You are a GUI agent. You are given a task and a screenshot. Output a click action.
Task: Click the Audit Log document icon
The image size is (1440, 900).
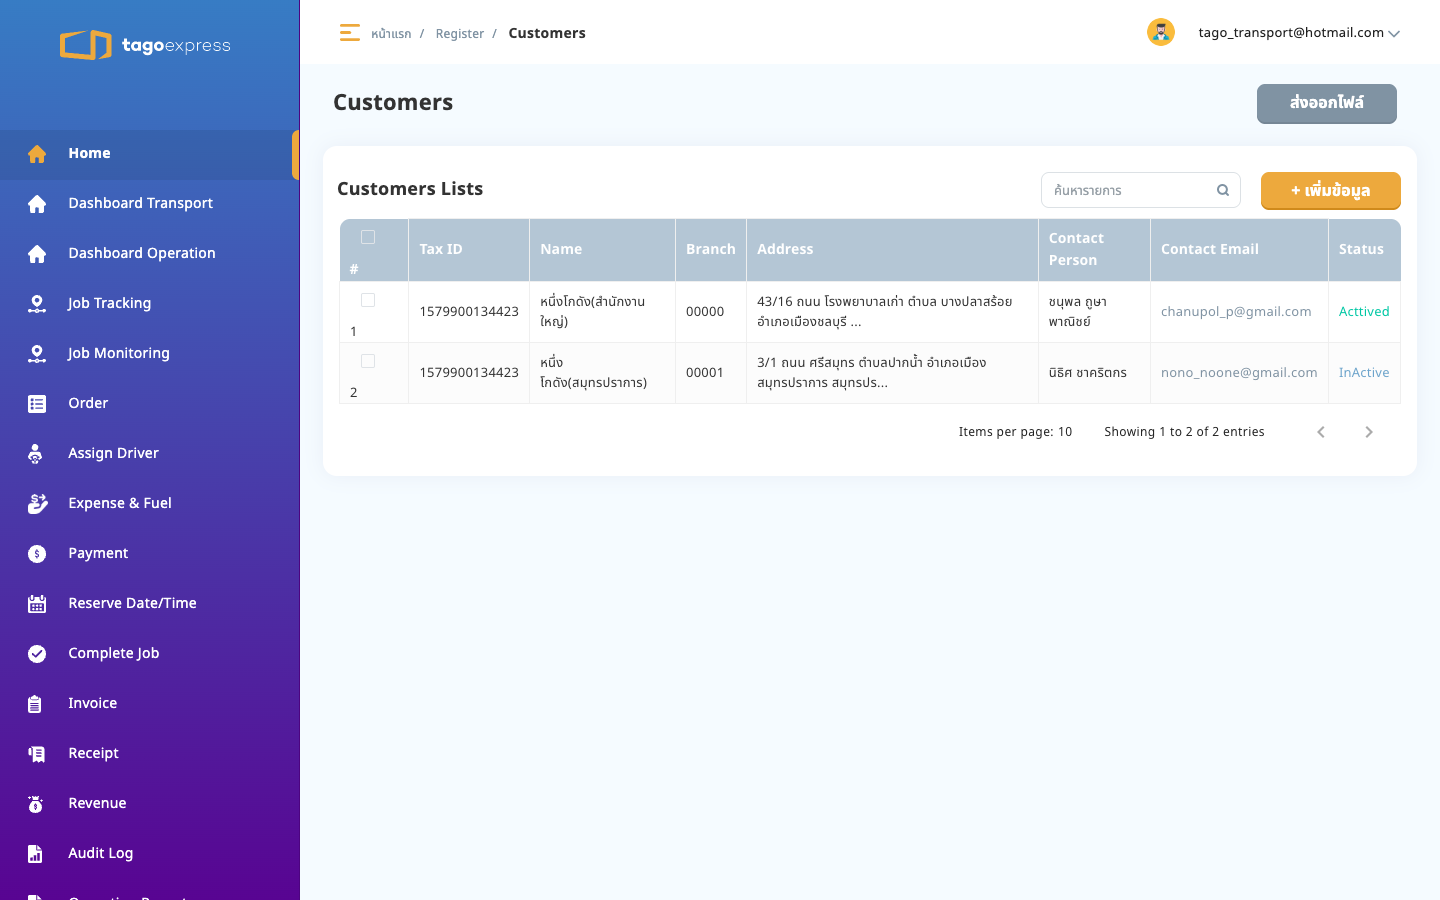click(35, 854)
